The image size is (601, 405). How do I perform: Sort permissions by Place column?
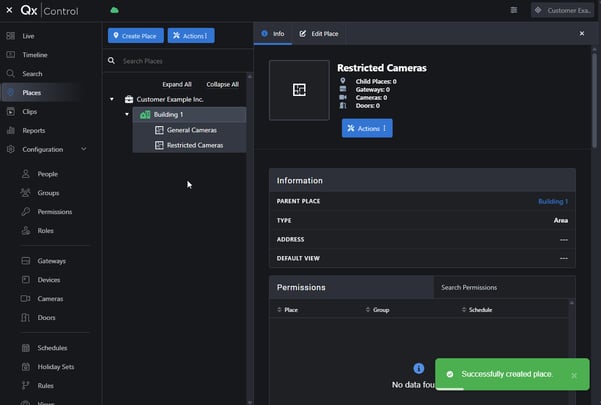tap(287, 310)
